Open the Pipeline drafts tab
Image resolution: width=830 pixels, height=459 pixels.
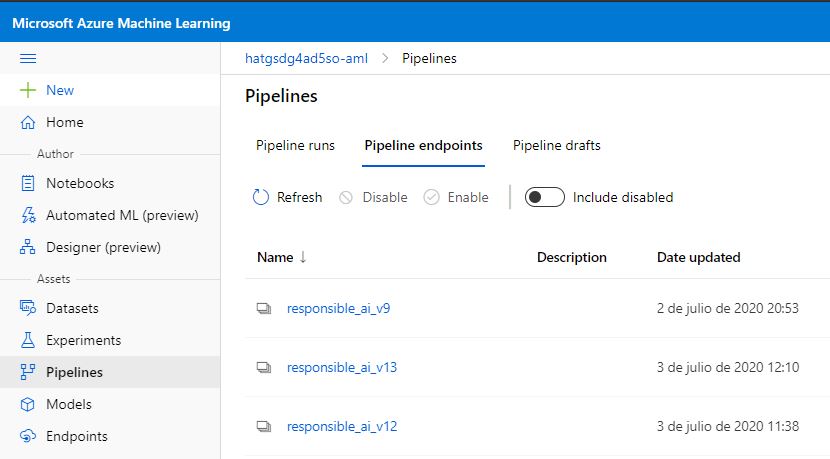click(557, 146)
